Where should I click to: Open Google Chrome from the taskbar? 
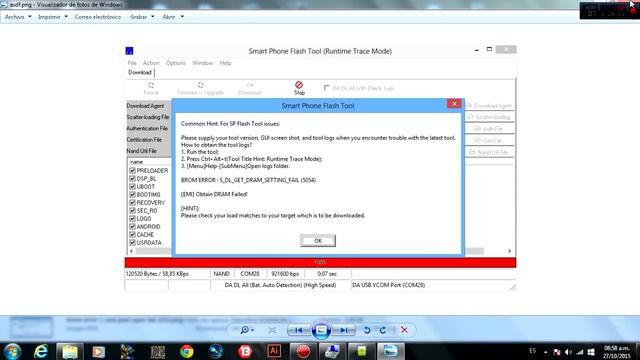pyautogui.click(x=187, y=351)
